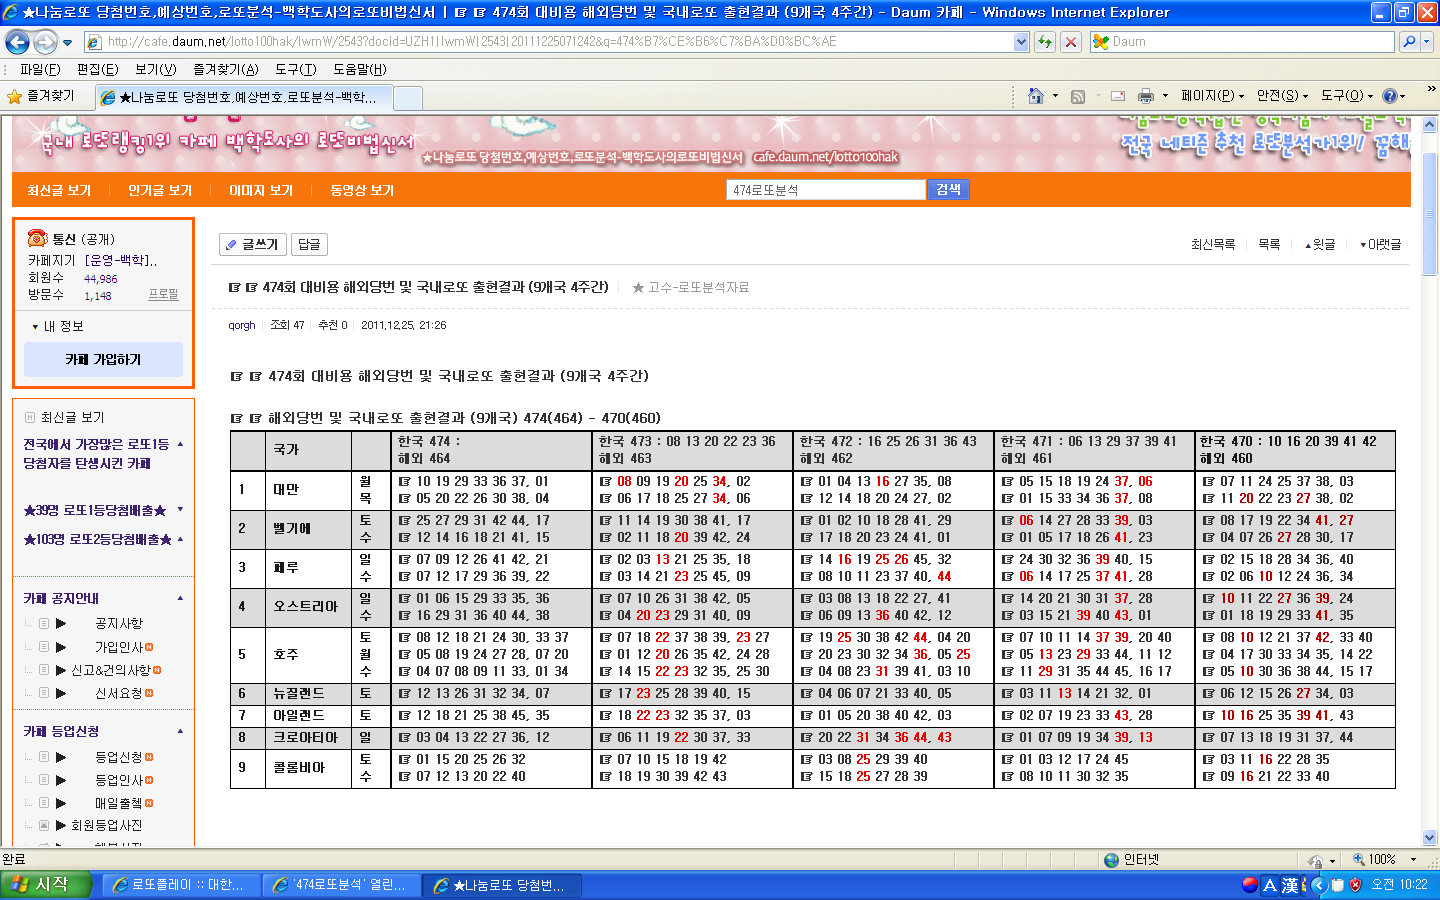Click the RSS feeds icon

(1078, 96)
